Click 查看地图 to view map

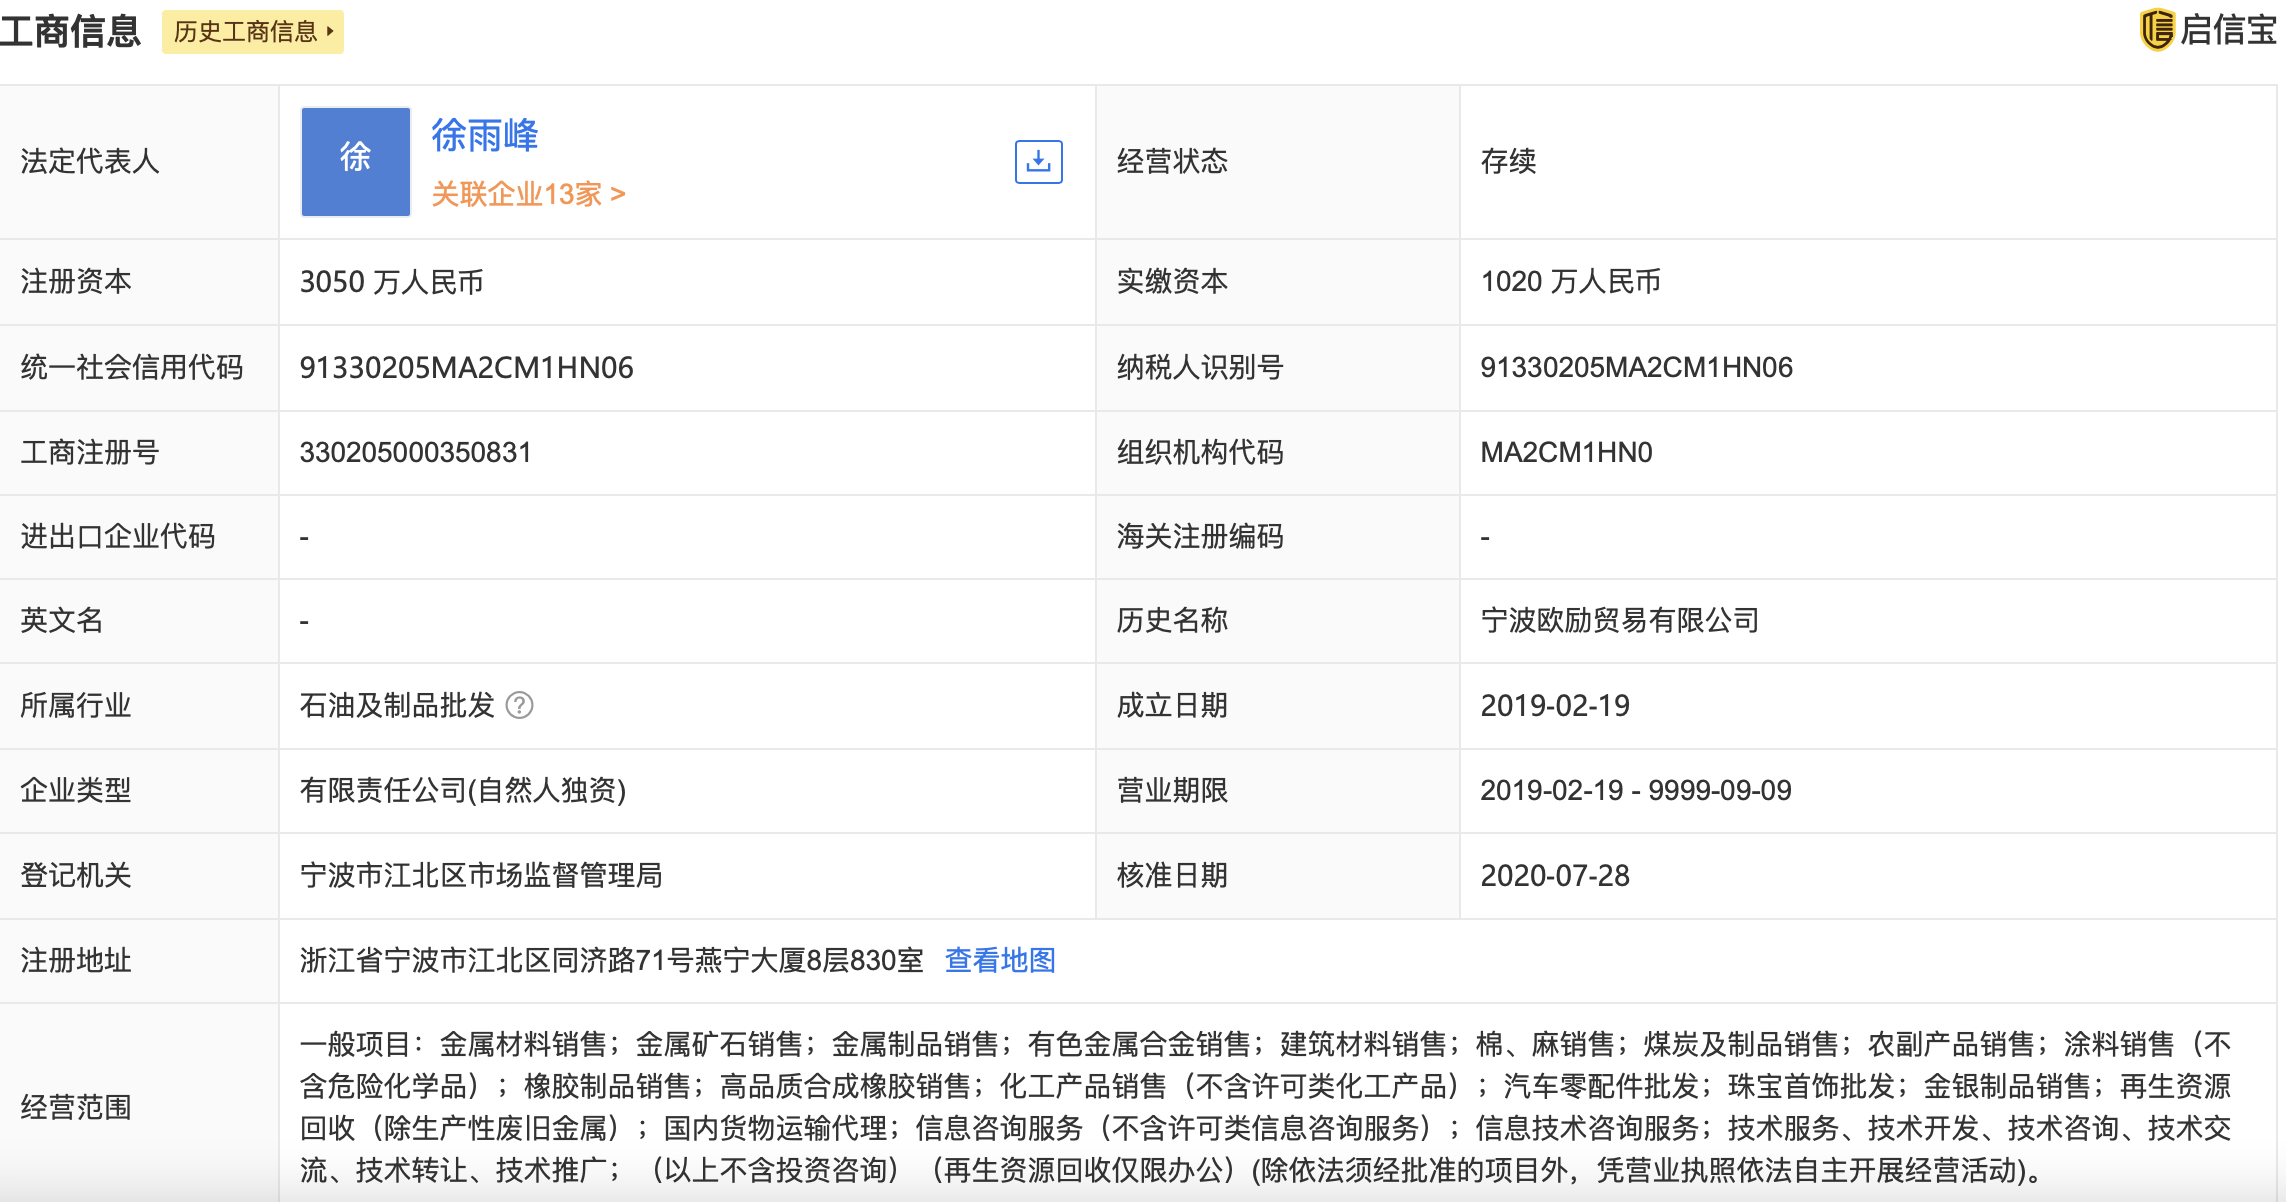[1000, 961]
